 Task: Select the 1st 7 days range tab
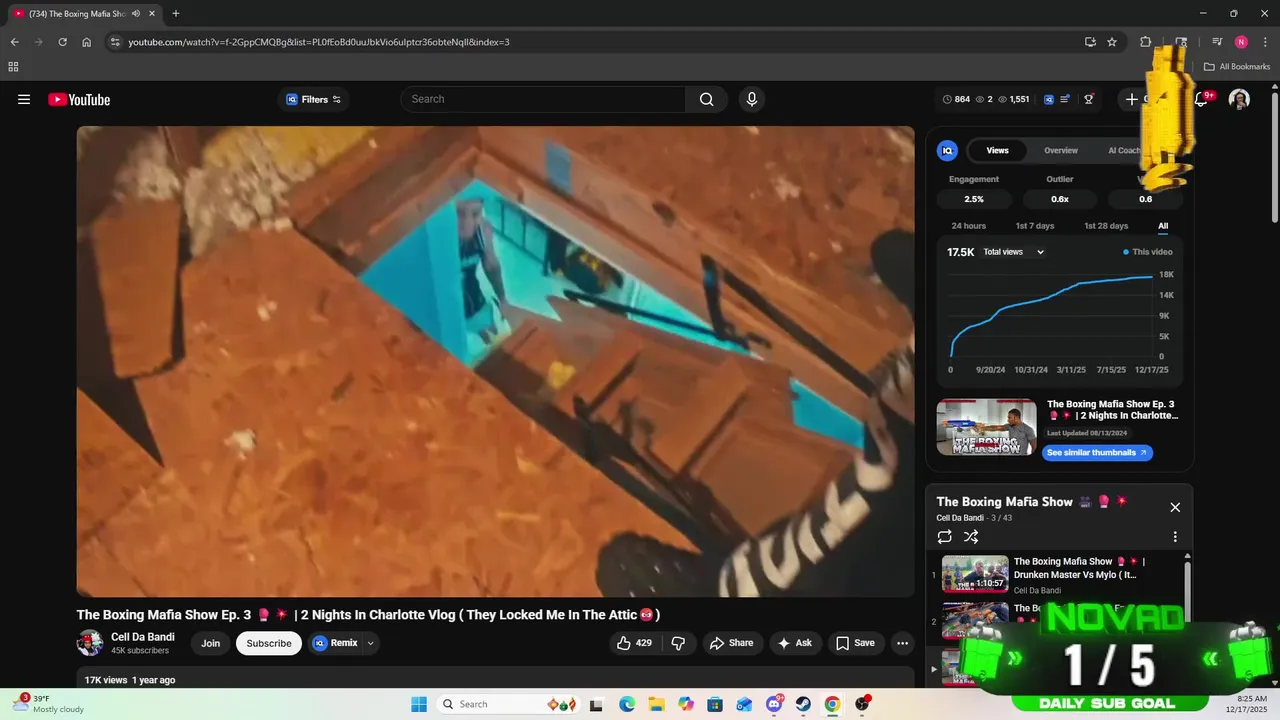click(x=1035, y=226)
